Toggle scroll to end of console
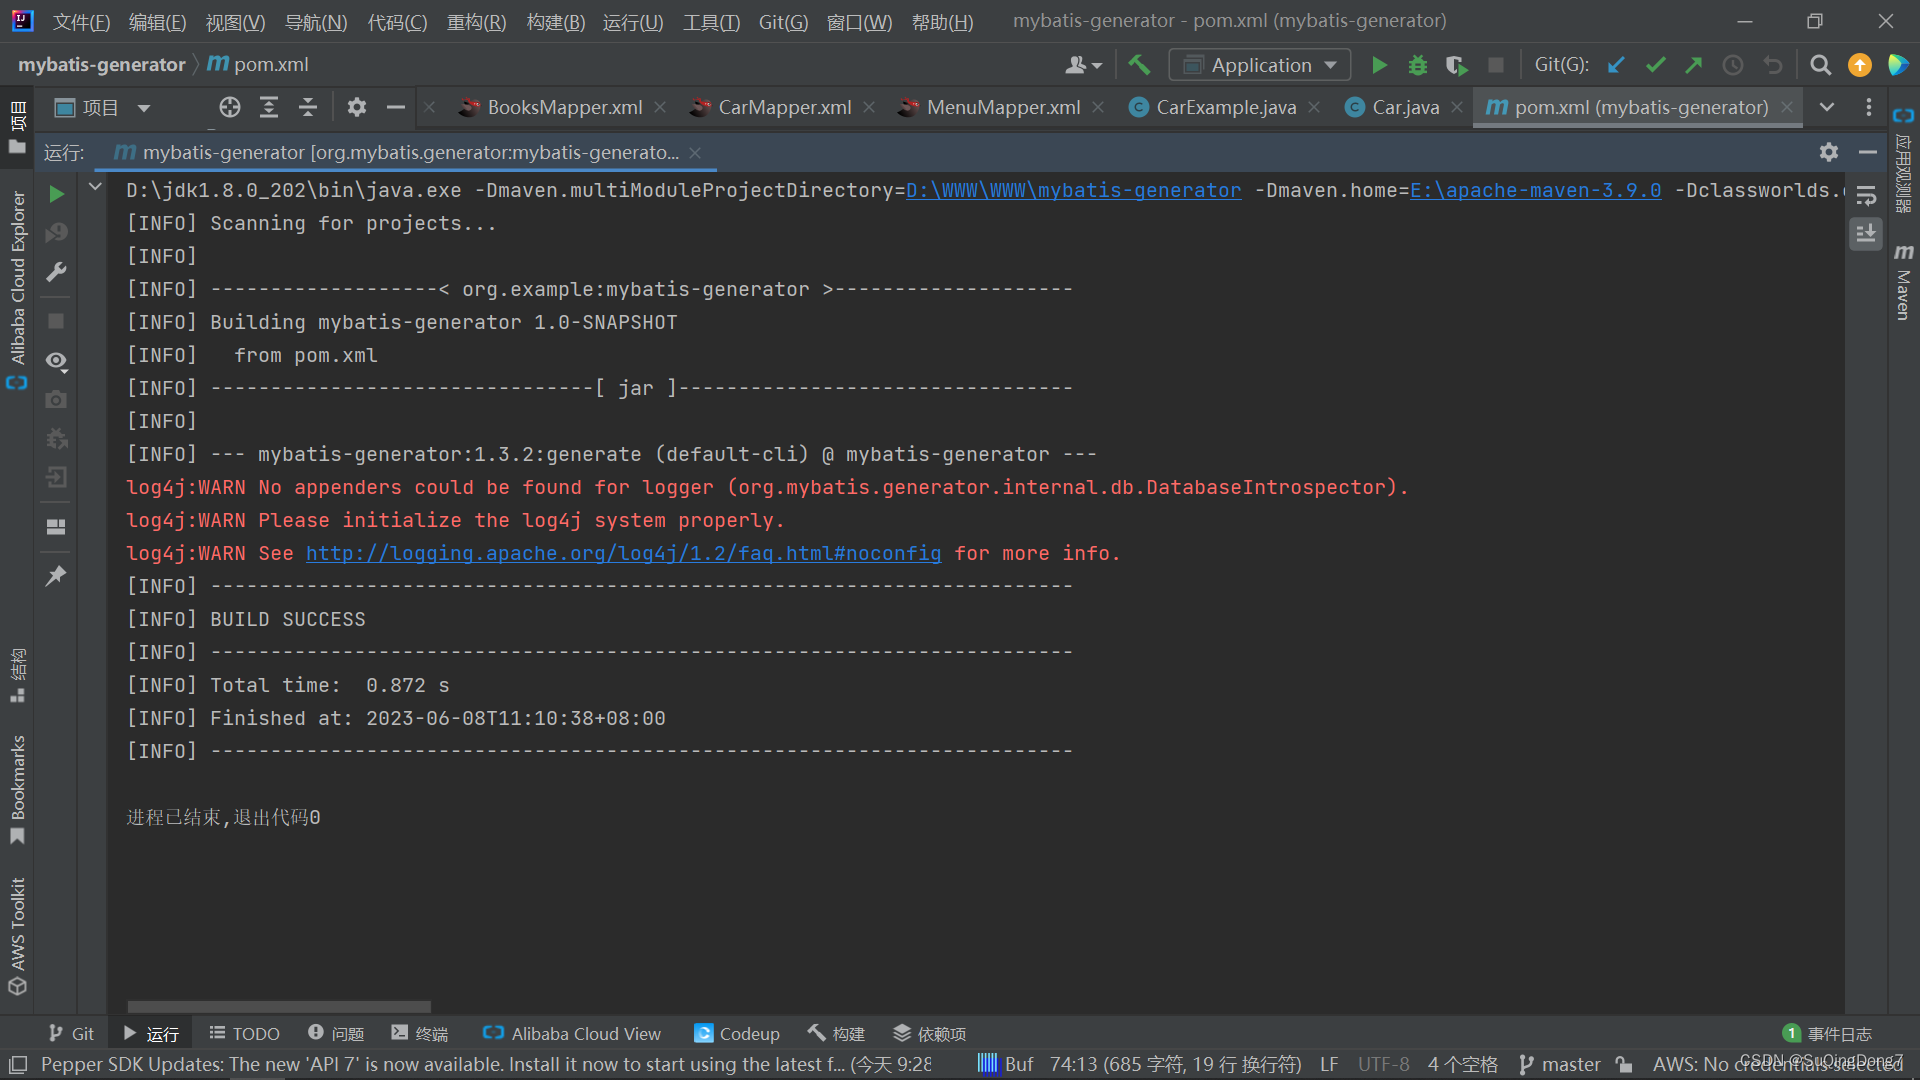This screenshot has width=1920, height=1080. tap(1866, 234)
